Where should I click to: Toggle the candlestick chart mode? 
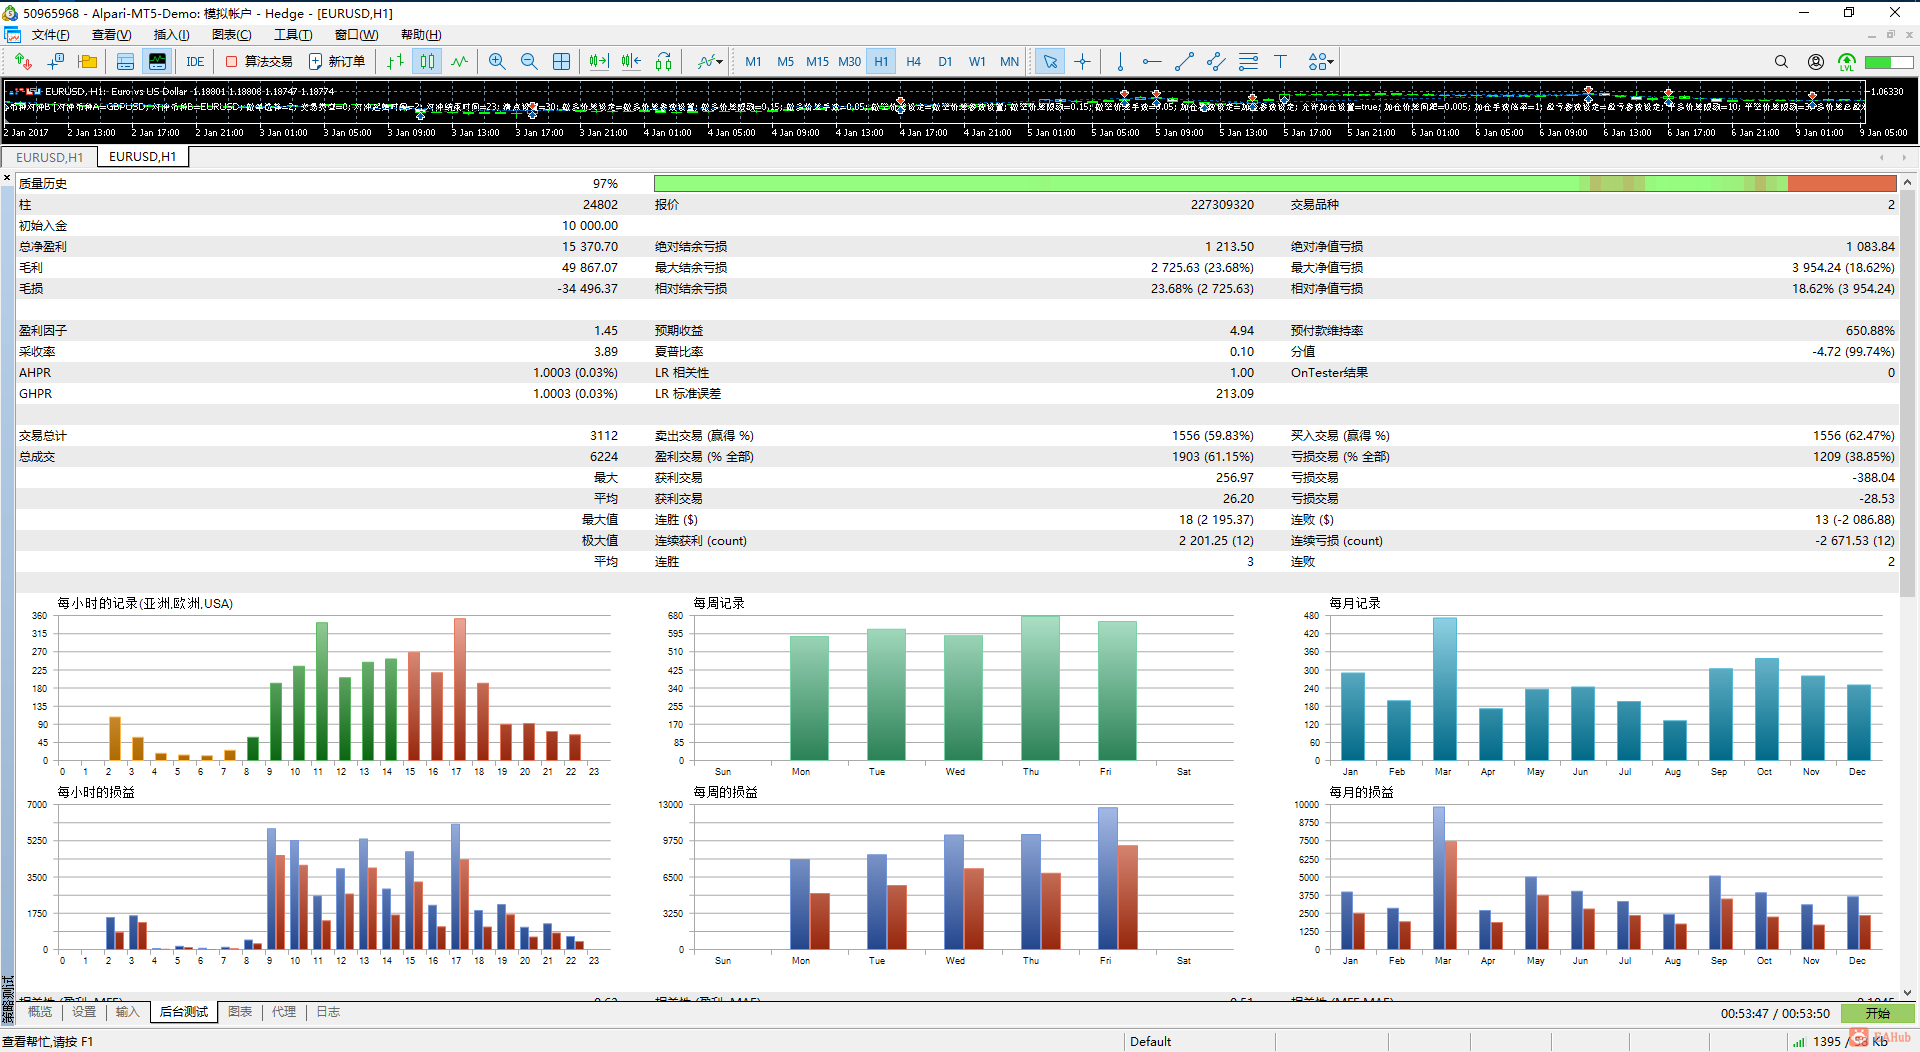(x=427, y=62)
